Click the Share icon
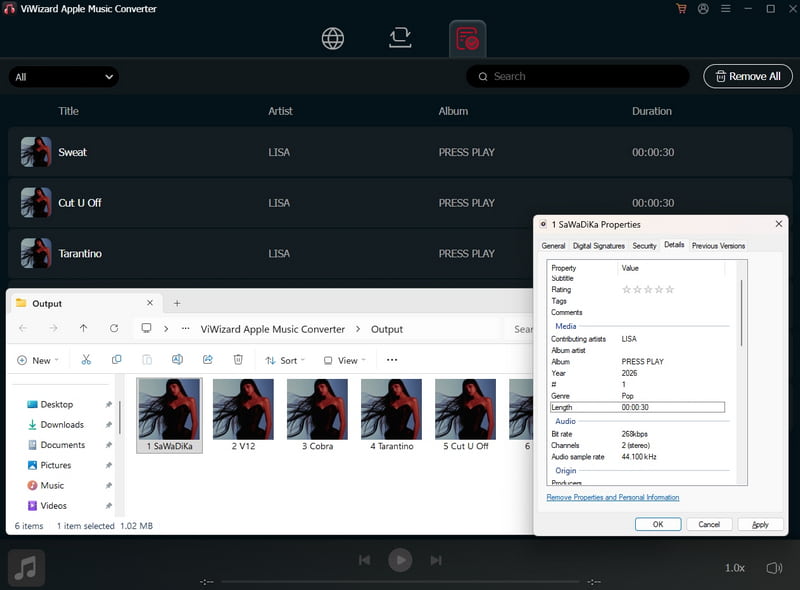Image resolution: width=800 pixels, height=590 pixels. coord(208,360)
